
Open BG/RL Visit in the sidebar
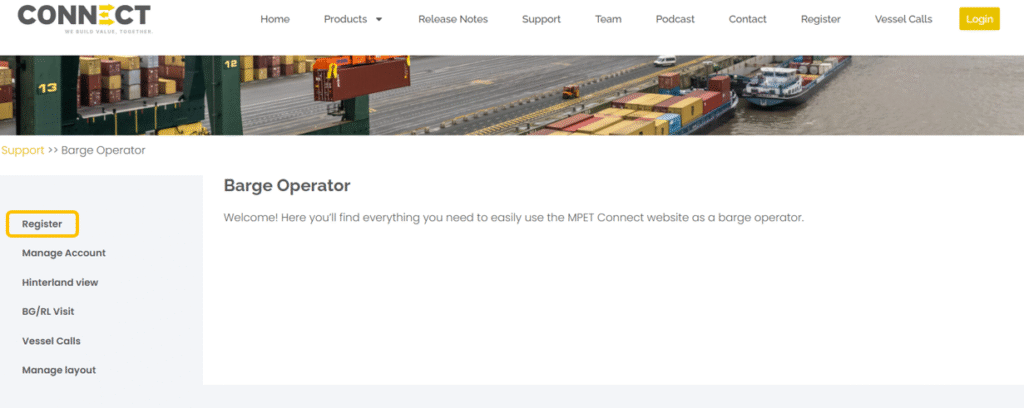(x=48, y=311)
